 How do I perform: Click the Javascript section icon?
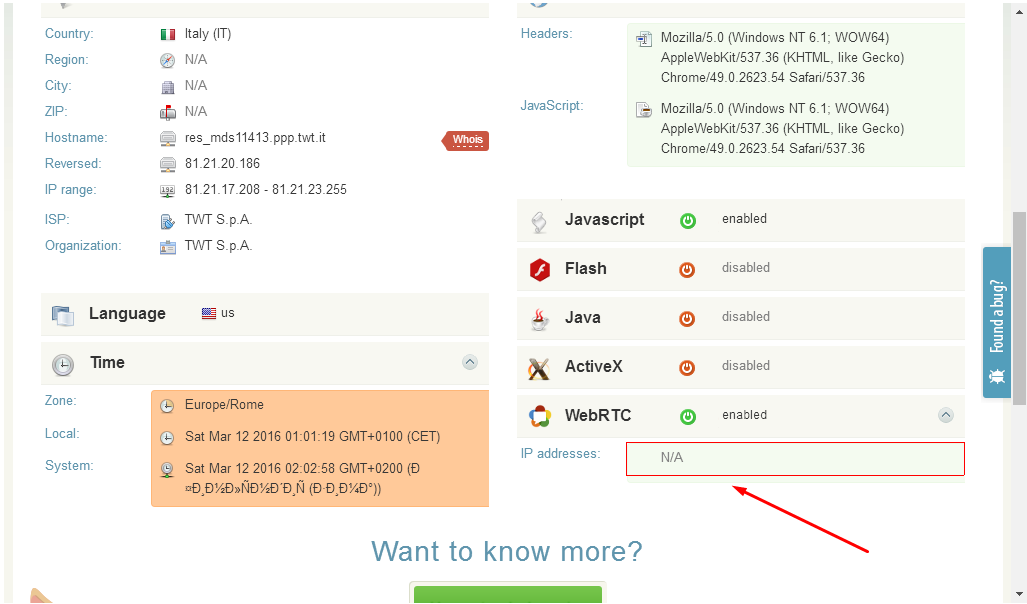coord(539,221)
